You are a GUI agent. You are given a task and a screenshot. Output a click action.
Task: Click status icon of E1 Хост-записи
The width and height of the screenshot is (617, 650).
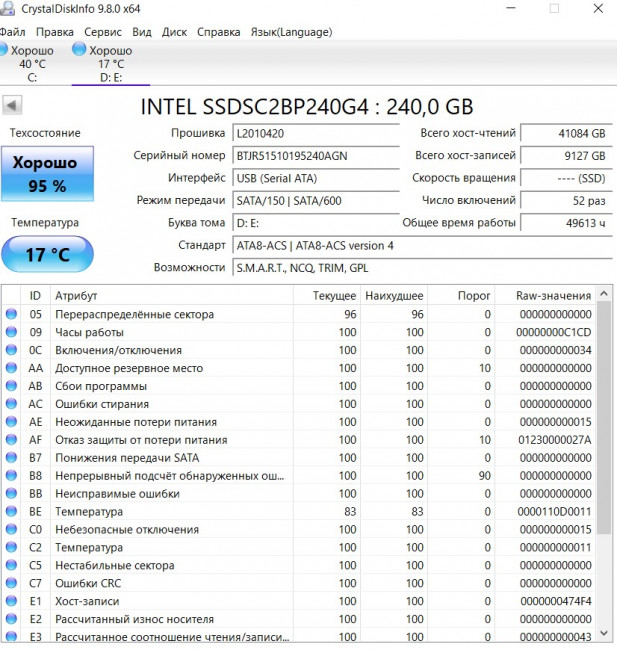click(11, 601)
